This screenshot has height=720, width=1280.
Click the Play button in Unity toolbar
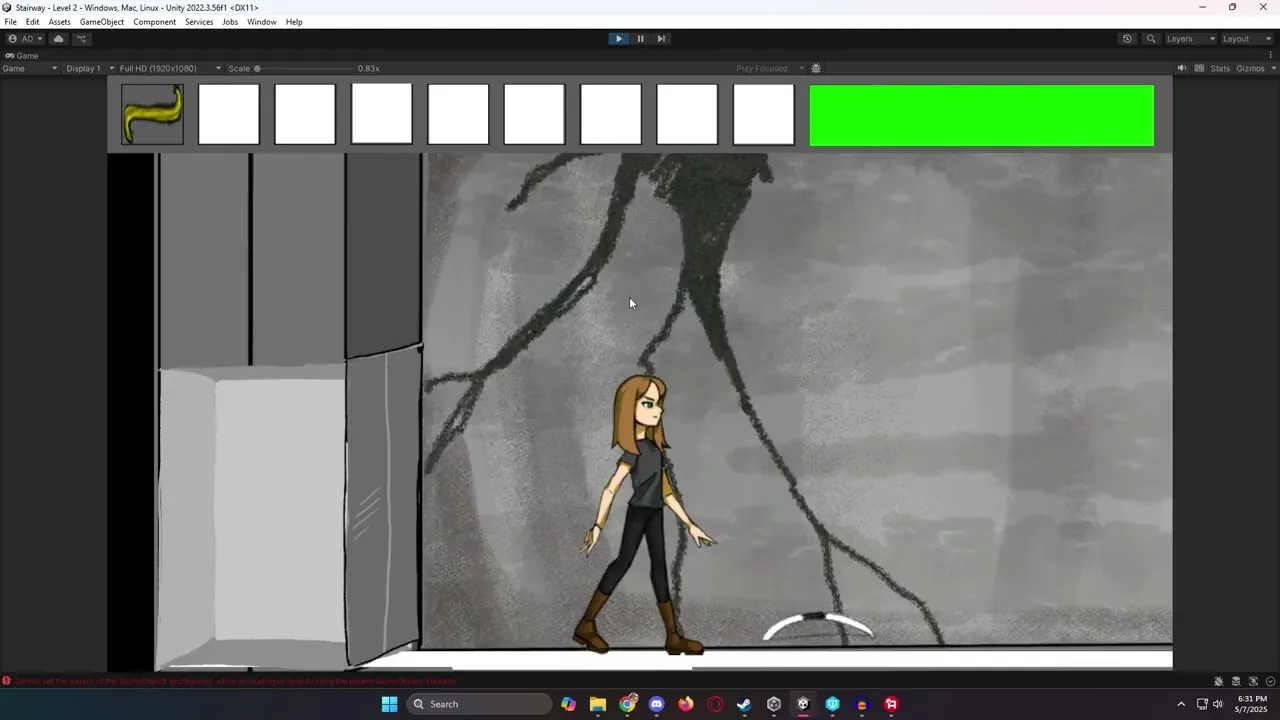point(619,39)
